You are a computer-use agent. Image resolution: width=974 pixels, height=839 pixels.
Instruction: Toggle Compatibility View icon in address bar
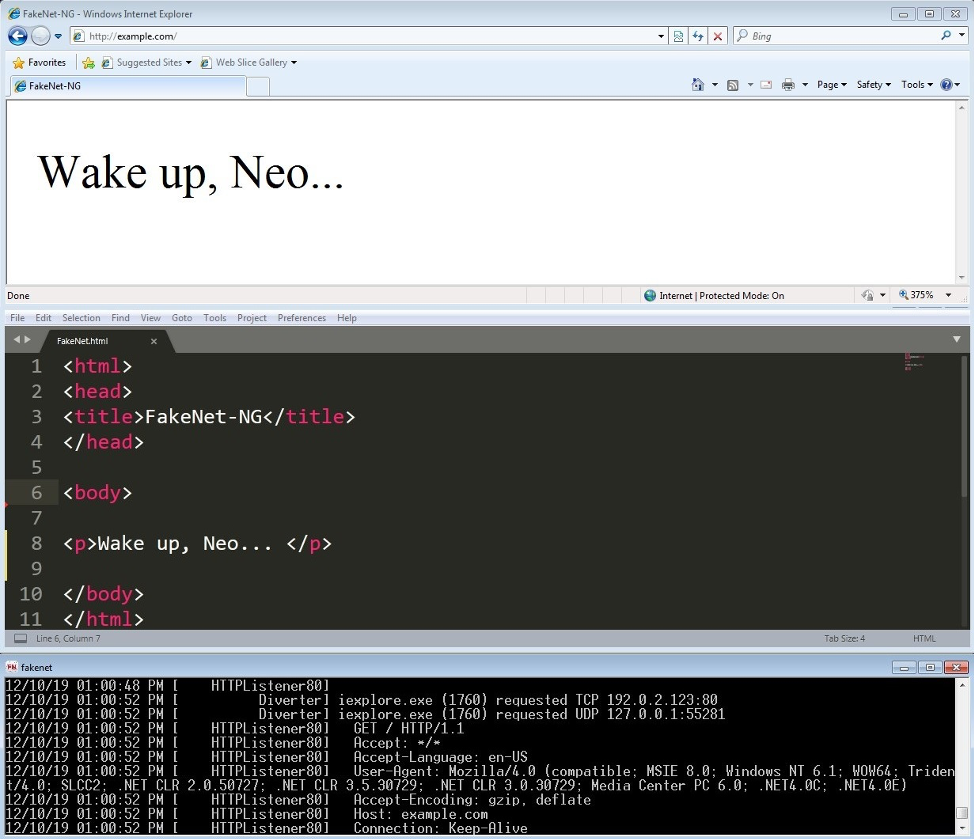[x=678, y=37]
